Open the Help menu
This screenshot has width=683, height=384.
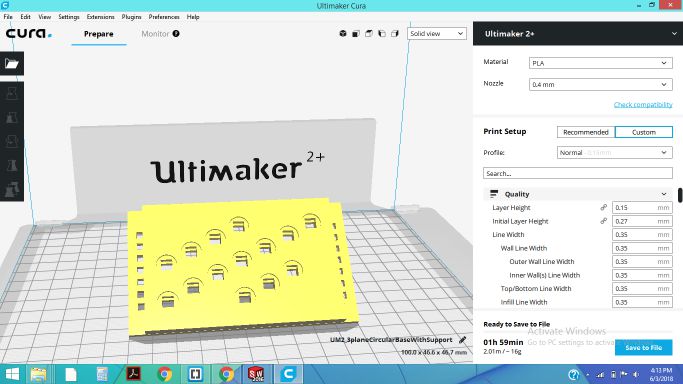[x=193, y=17]
